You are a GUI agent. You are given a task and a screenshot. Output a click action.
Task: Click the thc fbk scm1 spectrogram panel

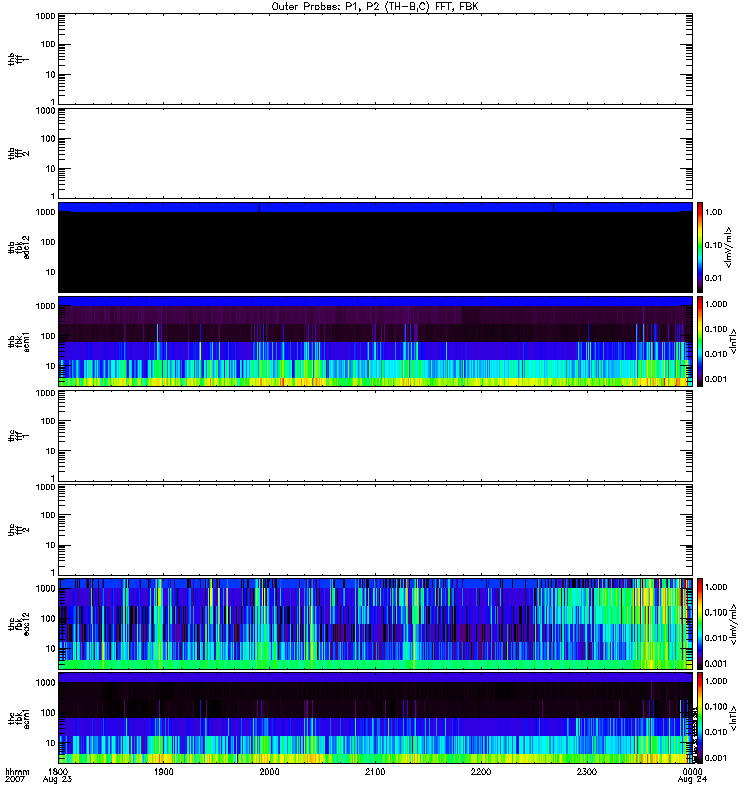[x=375, y=718]
